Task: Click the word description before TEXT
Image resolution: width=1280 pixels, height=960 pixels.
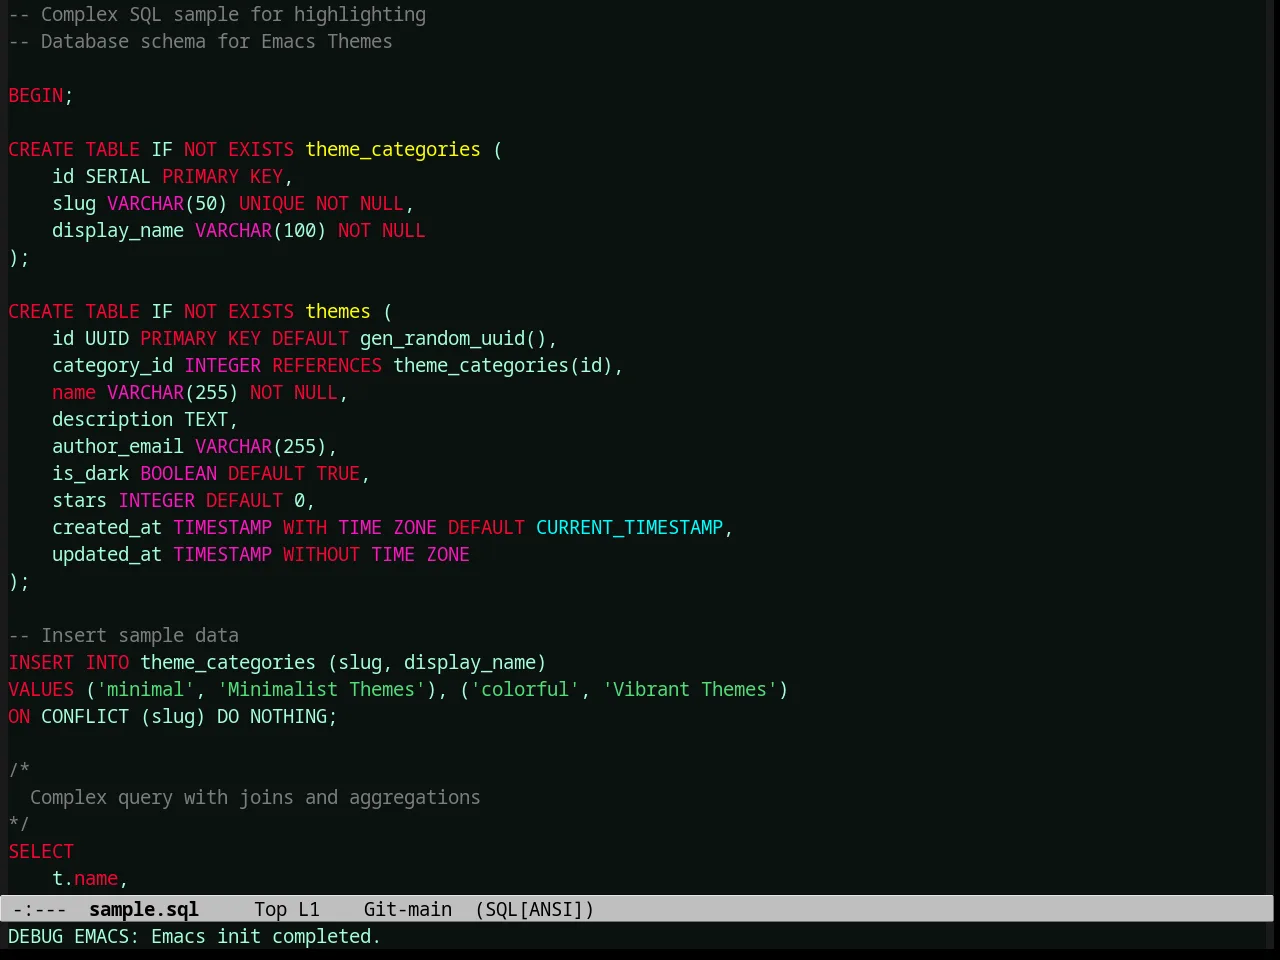Action: (x=113, y=419)
